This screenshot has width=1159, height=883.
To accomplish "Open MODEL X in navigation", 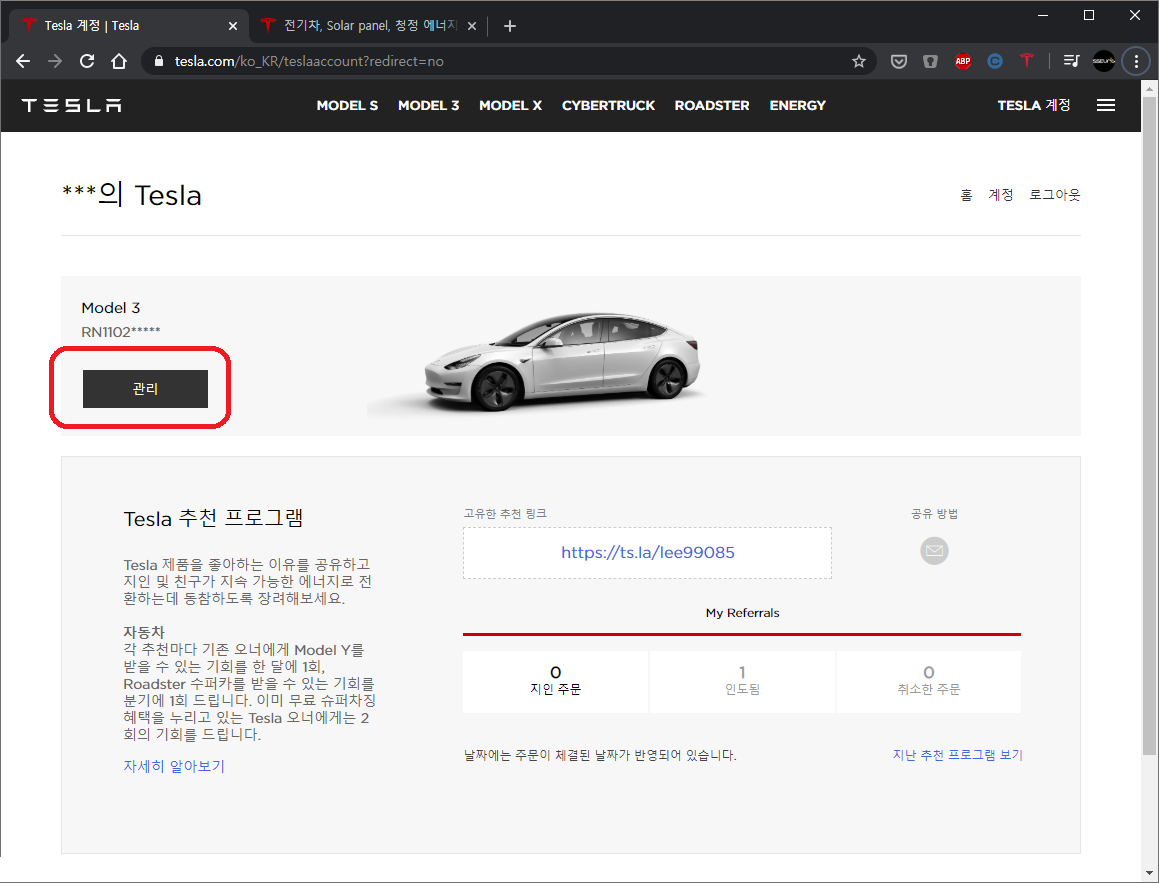I will pyautogui.click(x=511, y=106).
